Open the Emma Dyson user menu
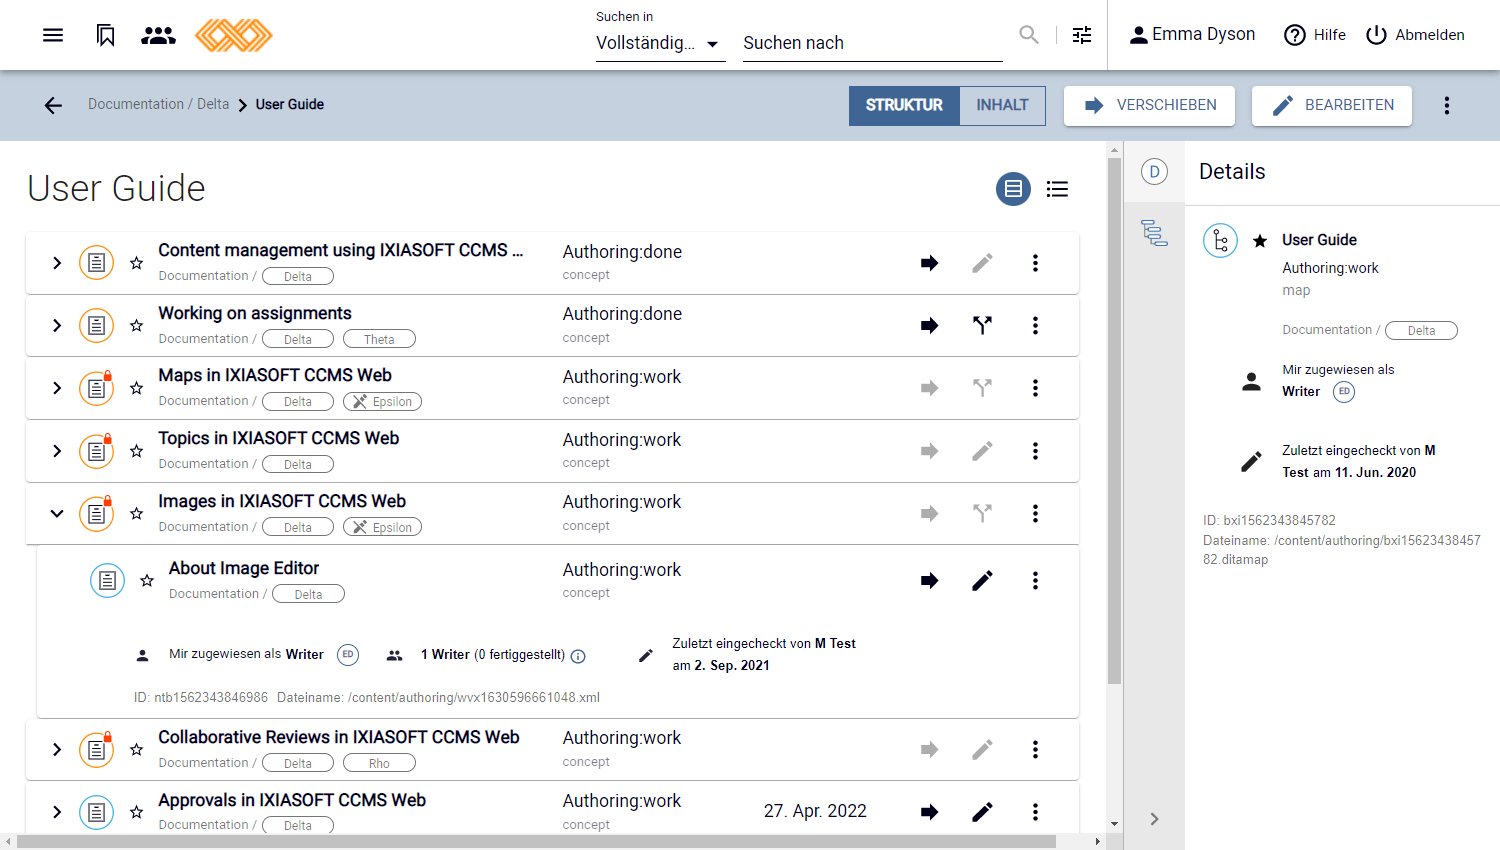This screenshot has height=850, width=1500. 1192,35
